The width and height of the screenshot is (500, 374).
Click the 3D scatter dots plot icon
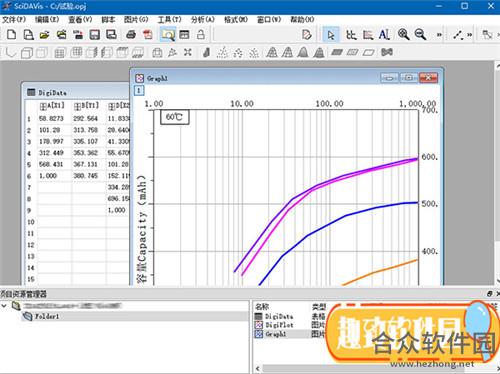click(222, 52)
